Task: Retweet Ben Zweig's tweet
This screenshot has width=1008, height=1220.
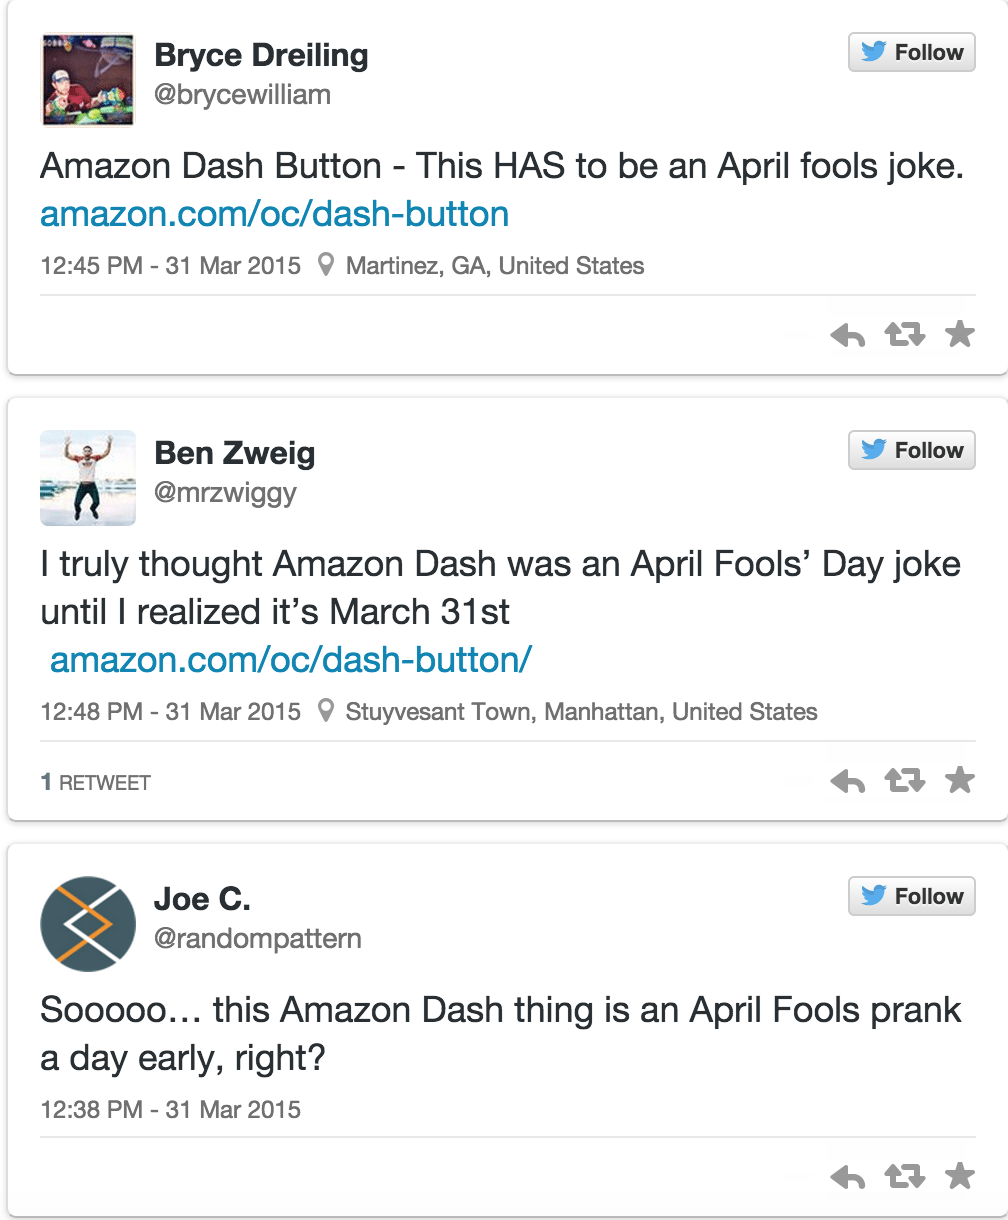Action: click(x=905, y=782)
